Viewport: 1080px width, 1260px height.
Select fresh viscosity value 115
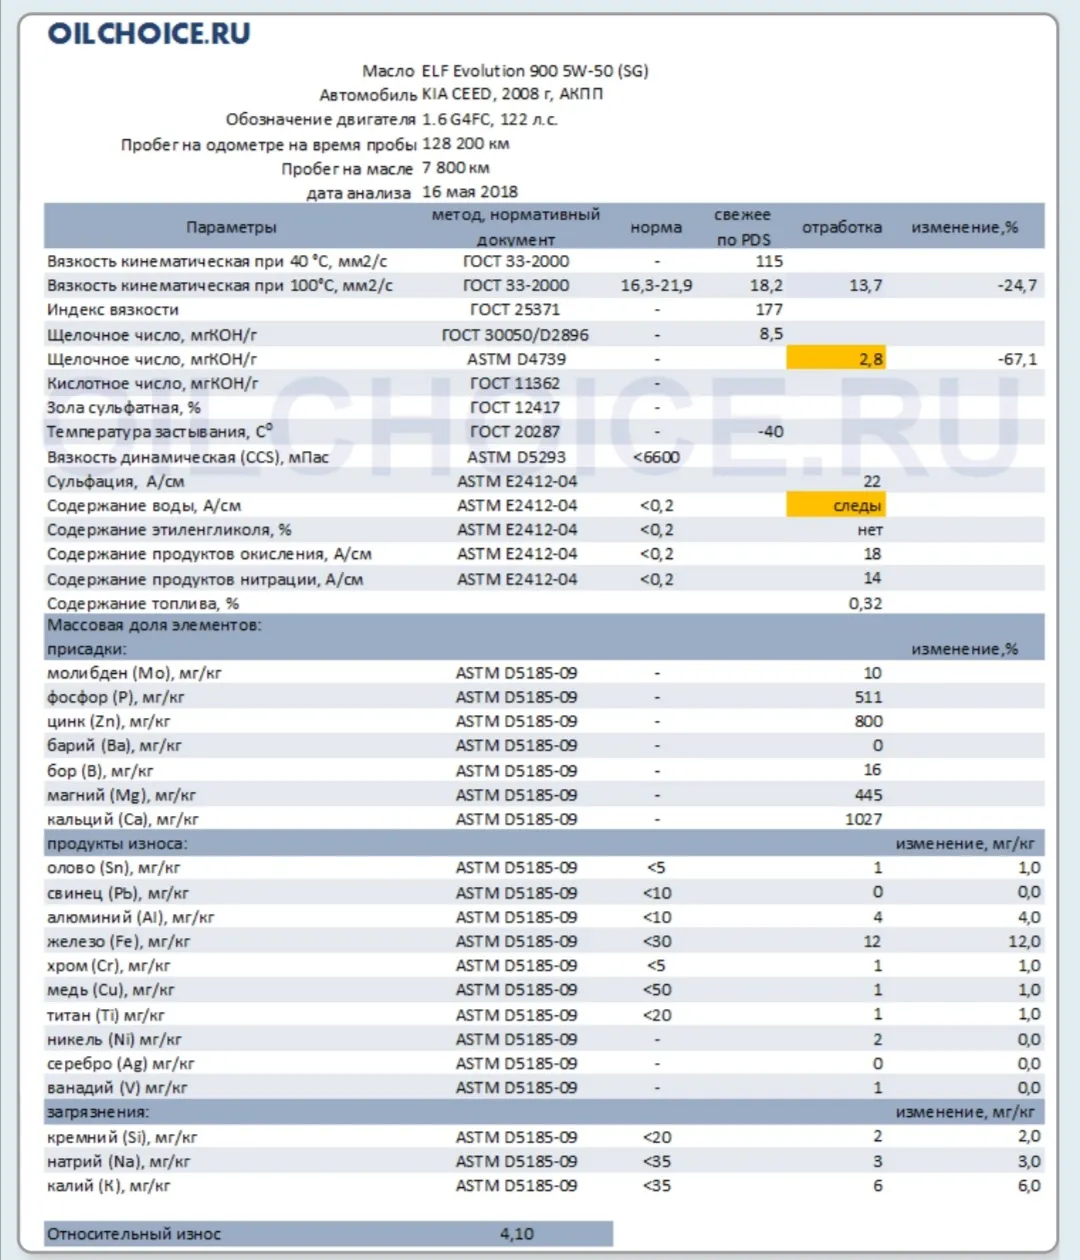point(769,261)
